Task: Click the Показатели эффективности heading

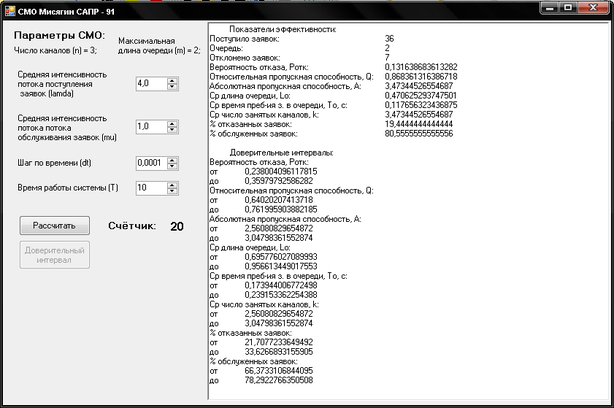Action: tap(282, 29)
